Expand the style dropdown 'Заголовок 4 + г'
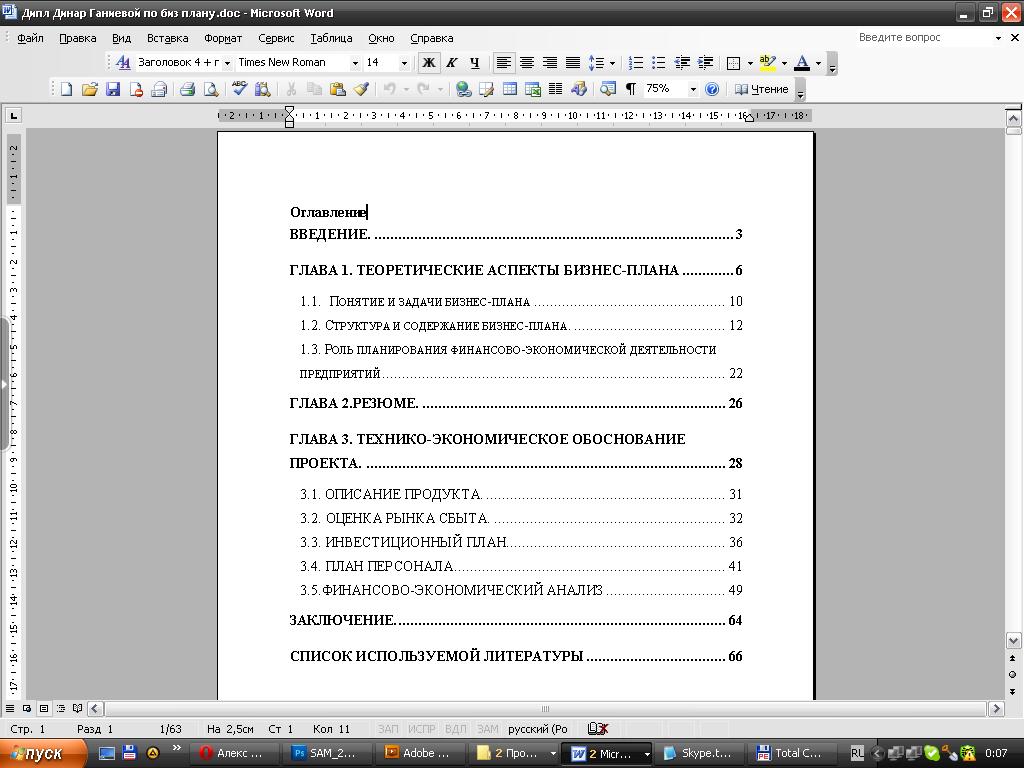This screenshot has width=1024, height=768. tap(227, 63)
